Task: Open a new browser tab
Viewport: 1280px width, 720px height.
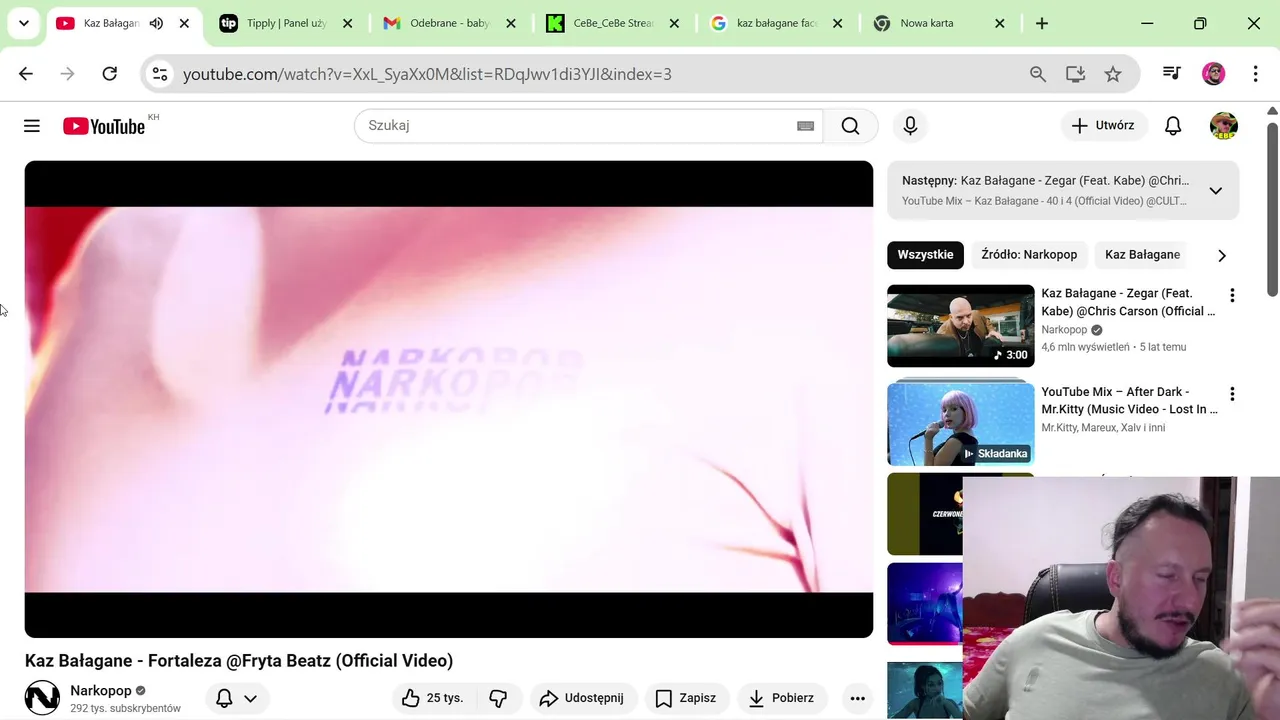Action: tap(1042, 23)
